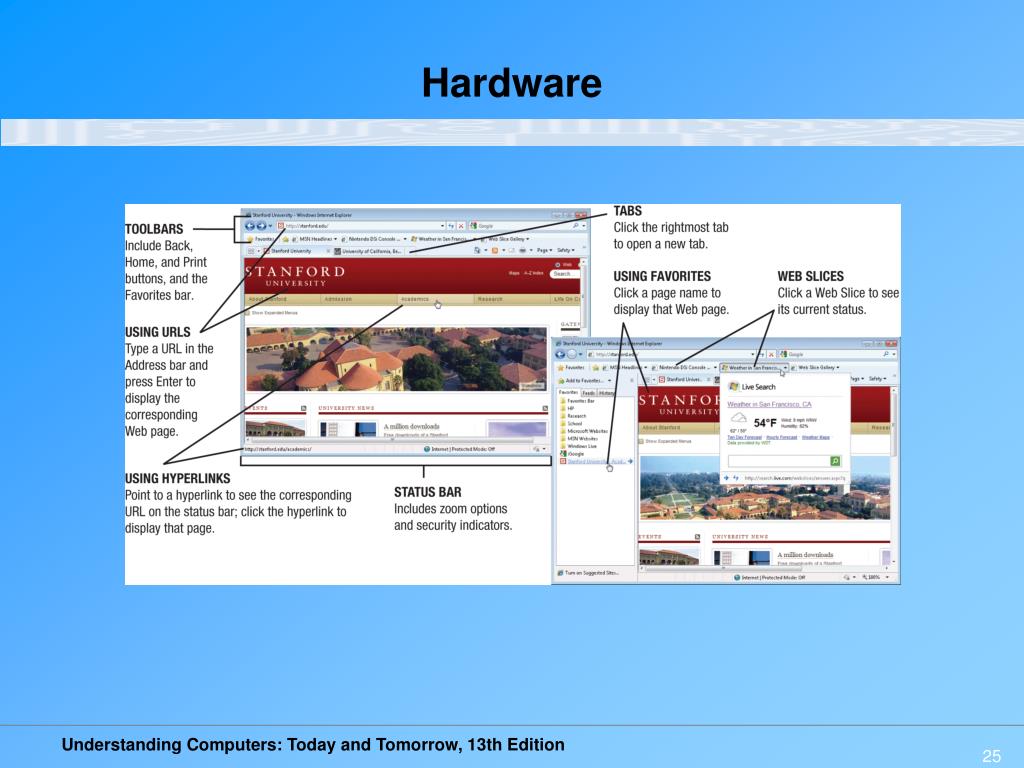Click green search button in Live Search popup

click(x=835, y=461)
